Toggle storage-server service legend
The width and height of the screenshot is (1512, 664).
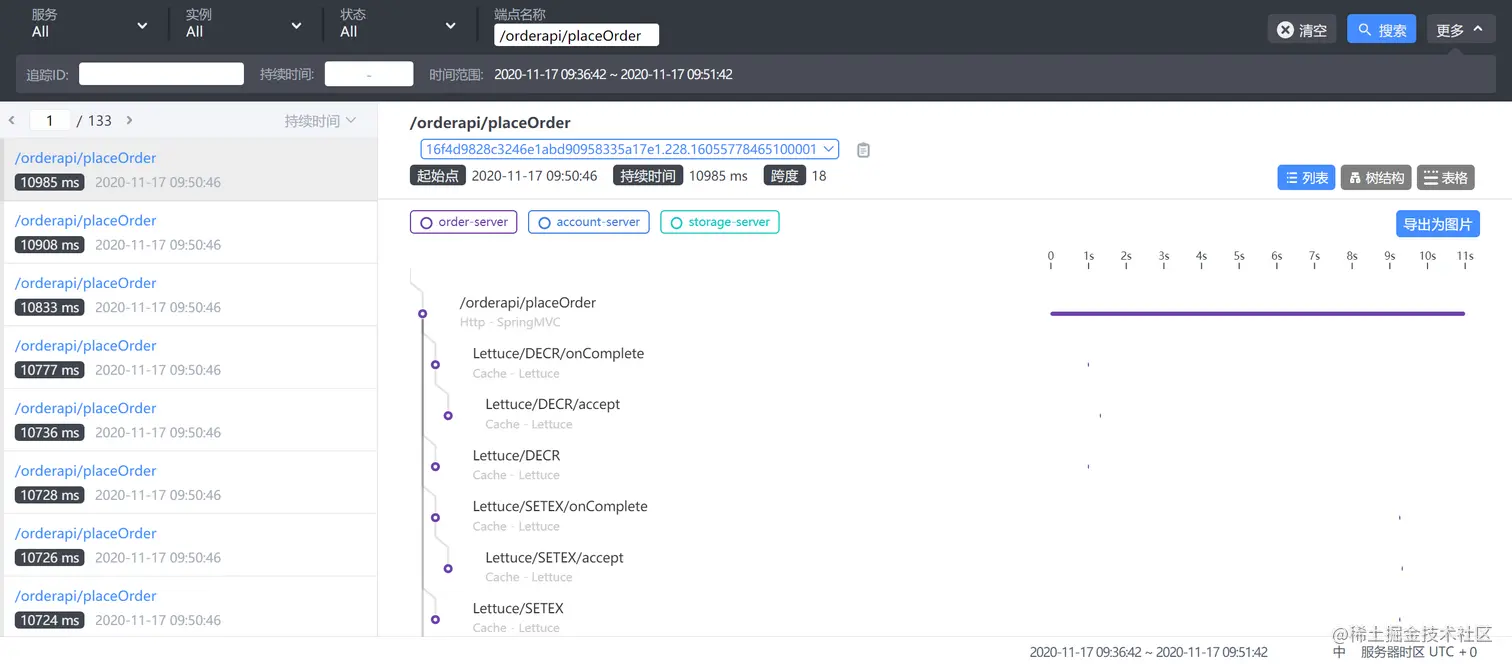coord(719,222)
